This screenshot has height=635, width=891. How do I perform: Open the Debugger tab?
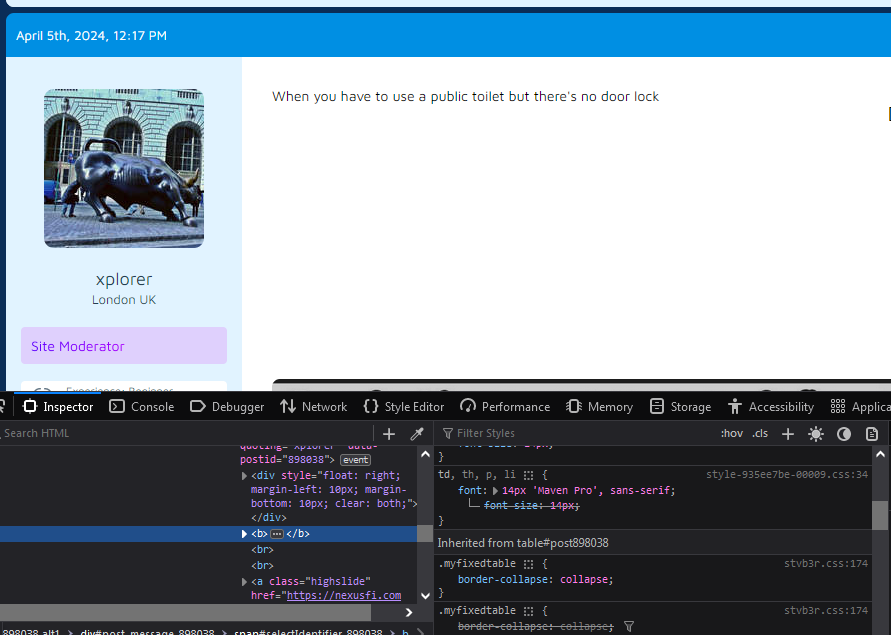coord(227,406)
